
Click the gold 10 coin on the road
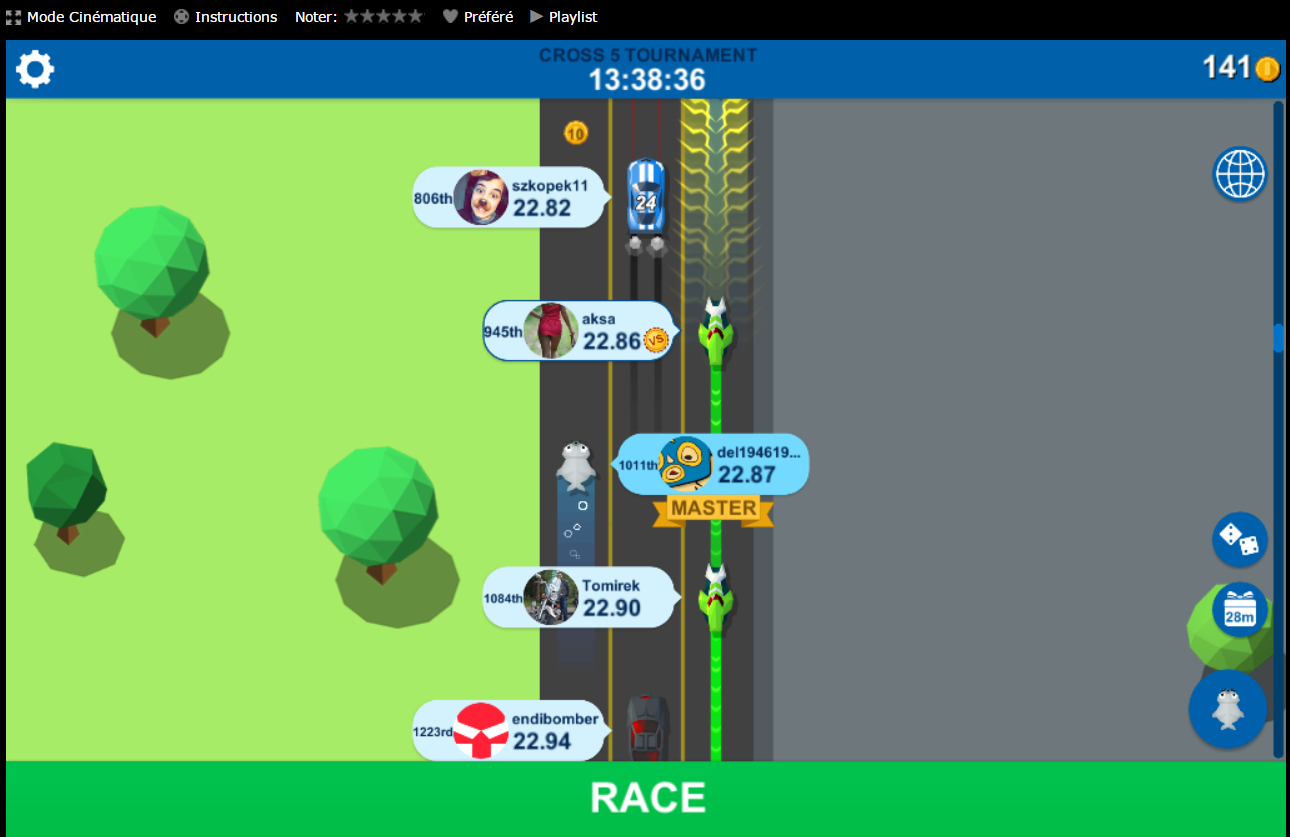(575, 132)
